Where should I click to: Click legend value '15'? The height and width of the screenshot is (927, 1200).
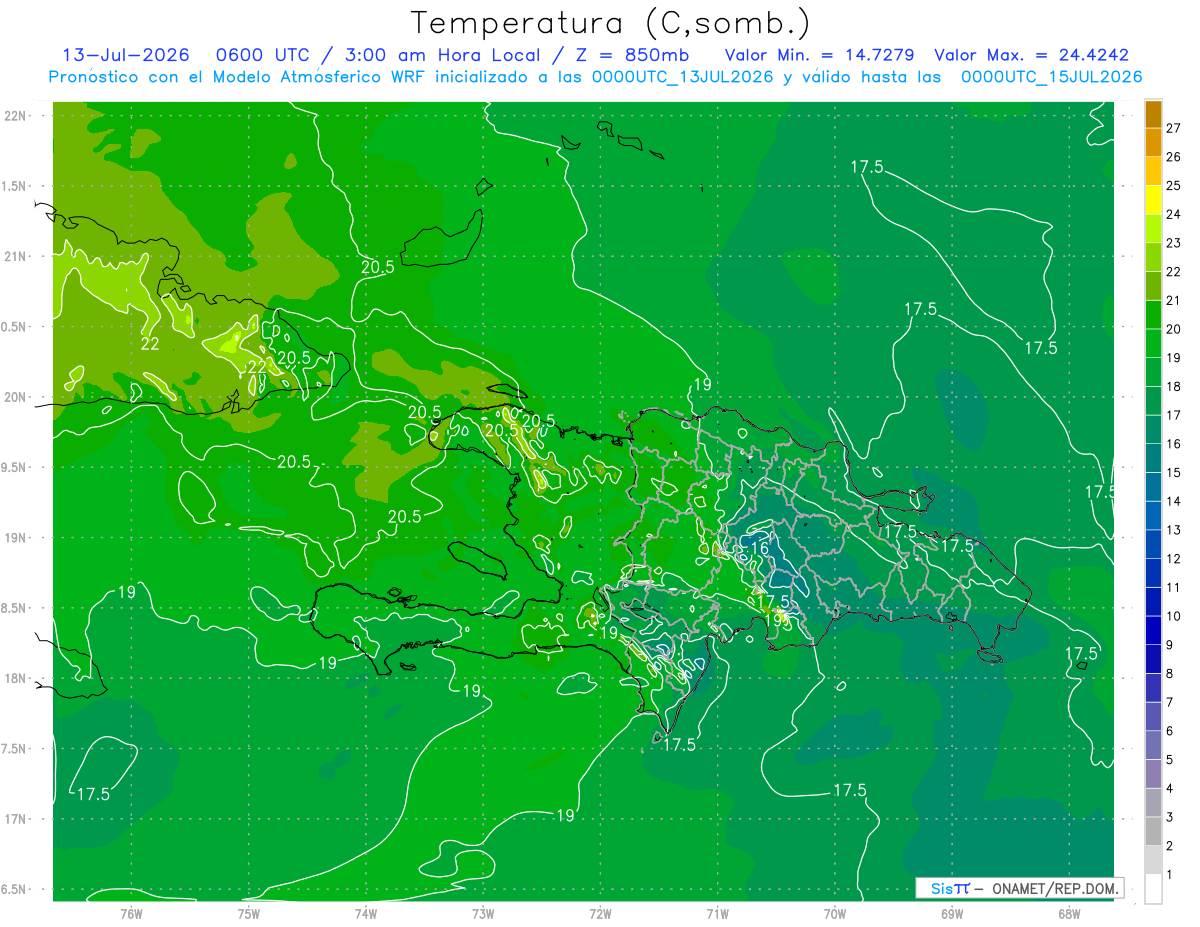coord(1175,472)
